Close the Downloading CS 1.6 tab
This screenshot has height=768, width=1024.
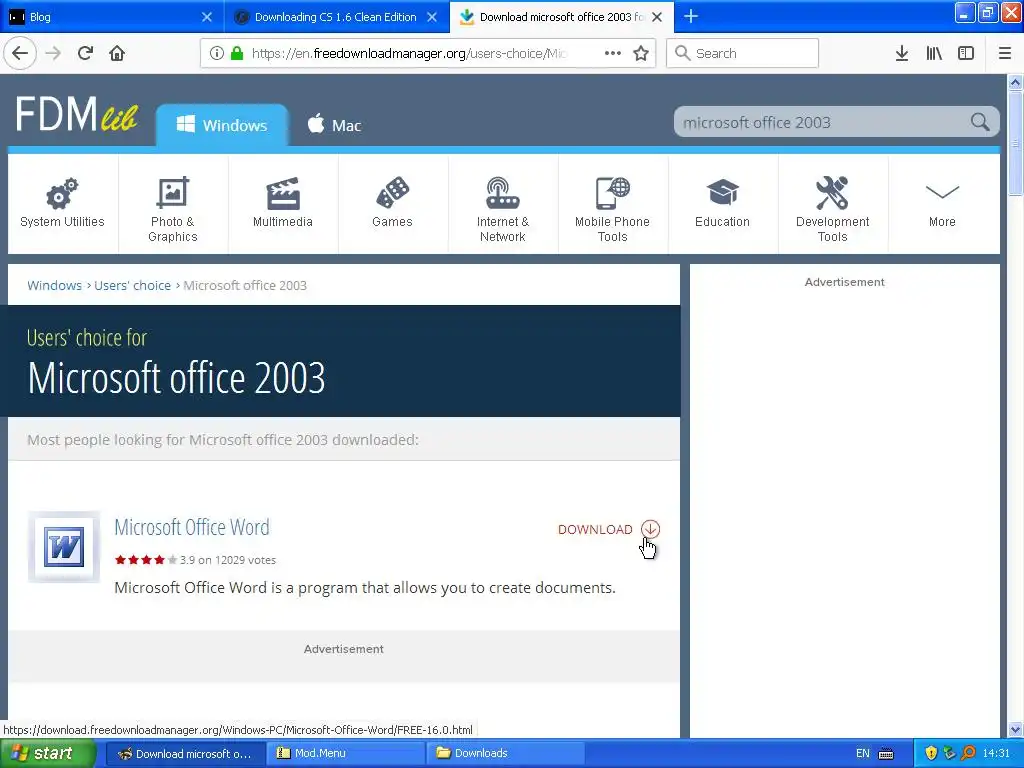point(432,17)
